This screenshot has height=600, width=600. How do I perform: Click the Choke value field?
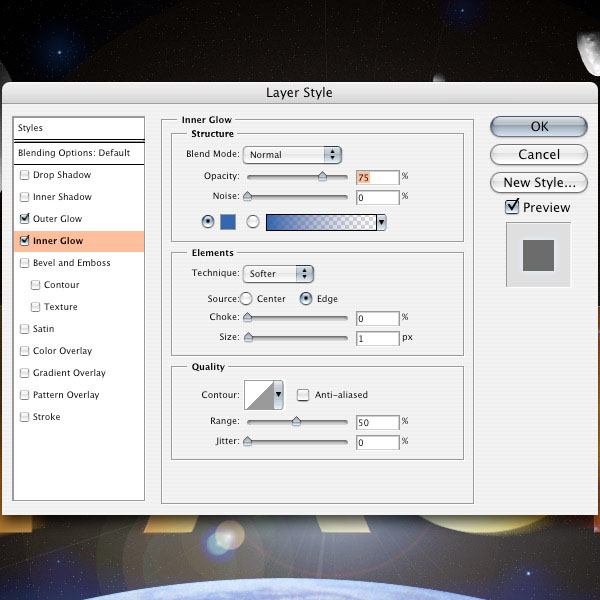(378, 318)
